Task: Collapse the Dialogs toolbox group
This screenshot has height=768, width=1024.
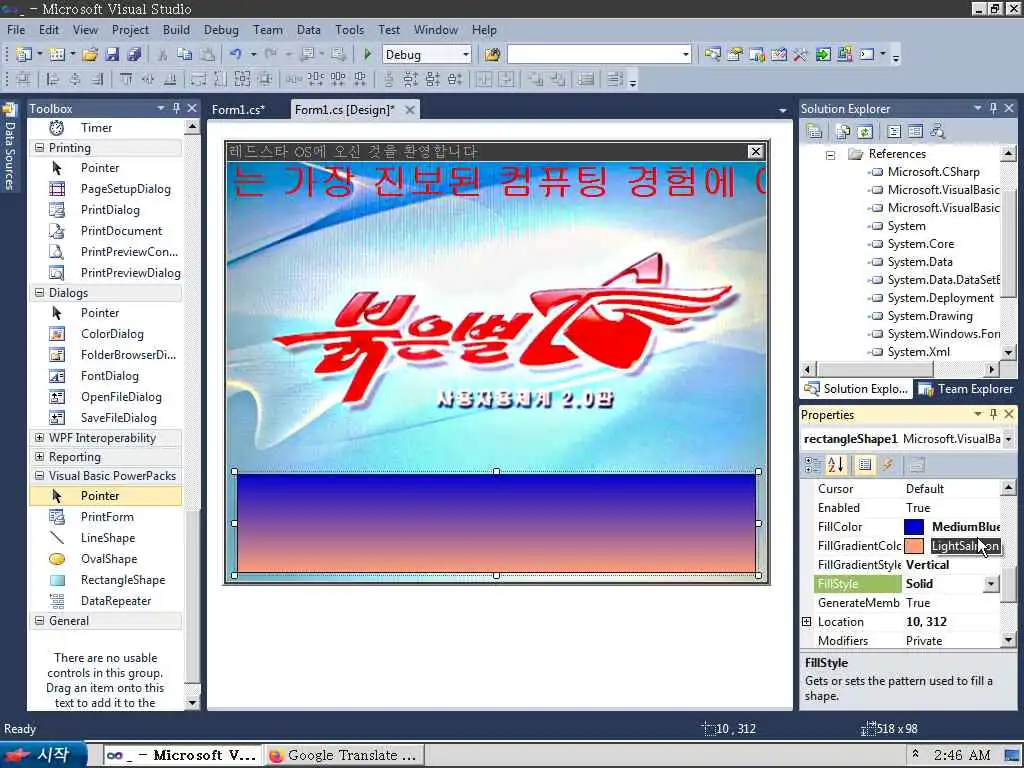Action: coord(39,293)
